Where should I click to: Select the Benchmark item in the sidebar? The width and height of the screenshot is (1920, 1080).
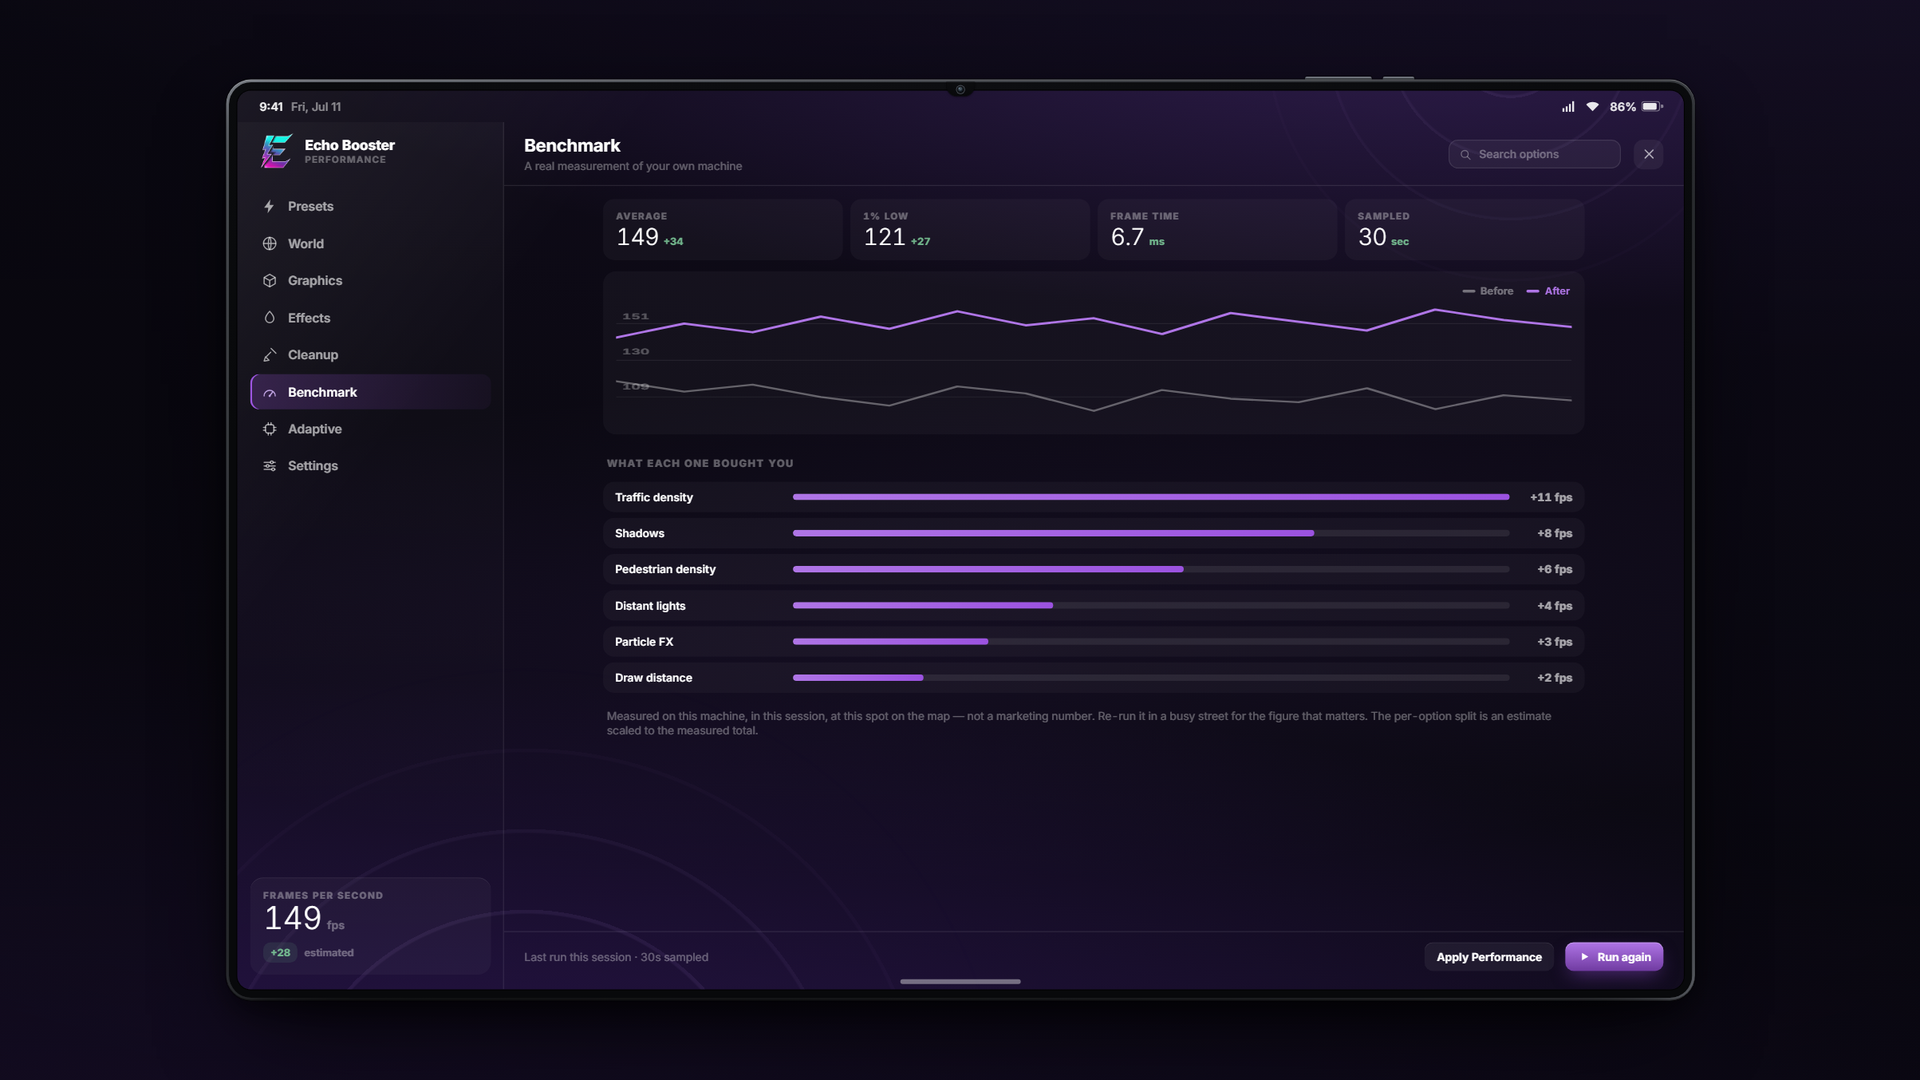tap(370, 392)
